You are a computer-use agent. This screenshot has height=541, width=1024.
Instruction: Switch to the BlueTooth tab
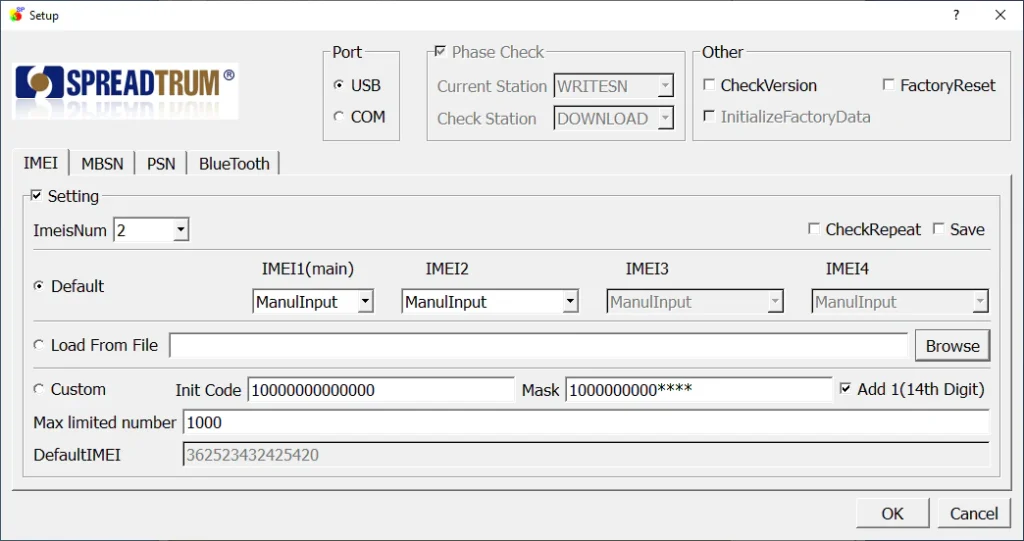[x=234, y=164]
